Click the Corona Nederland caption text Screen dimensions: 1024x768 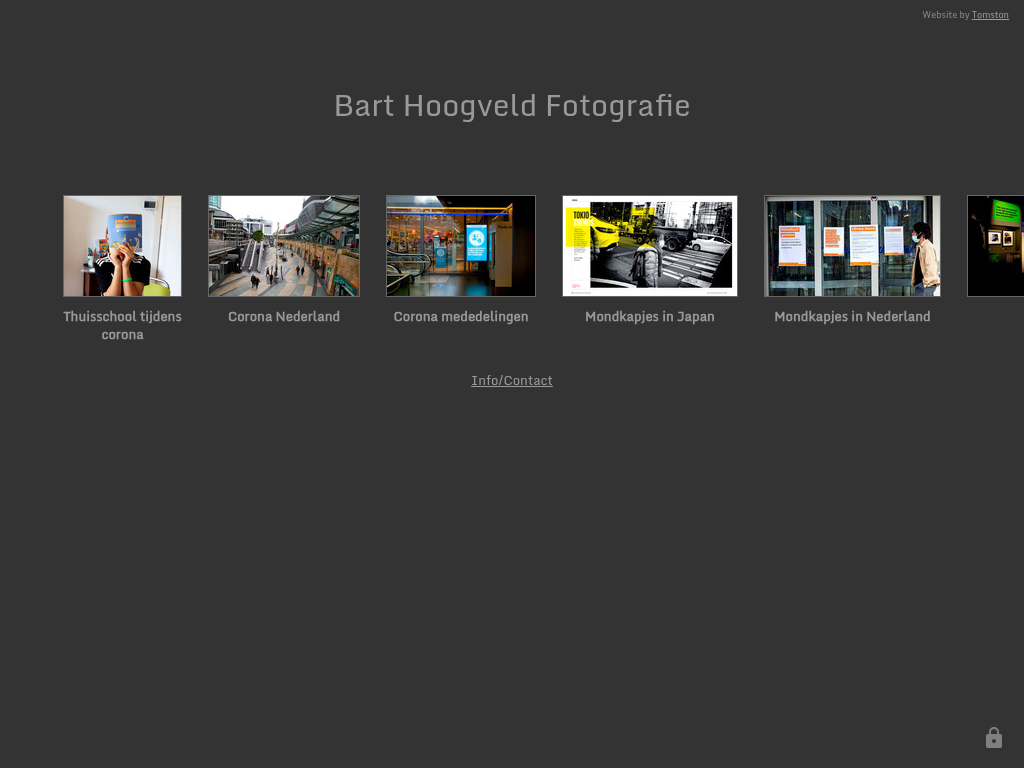(x=284, y=316)
